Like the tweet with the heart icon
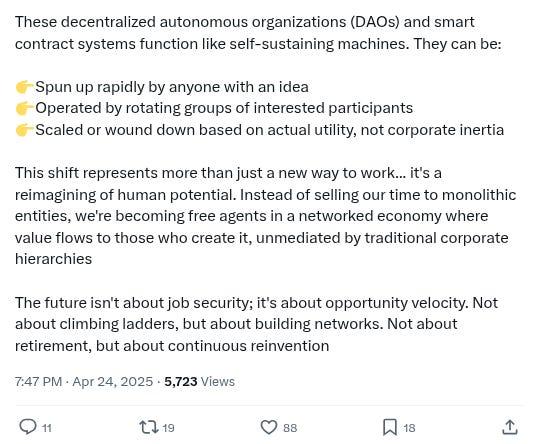 tap(269, 427)
